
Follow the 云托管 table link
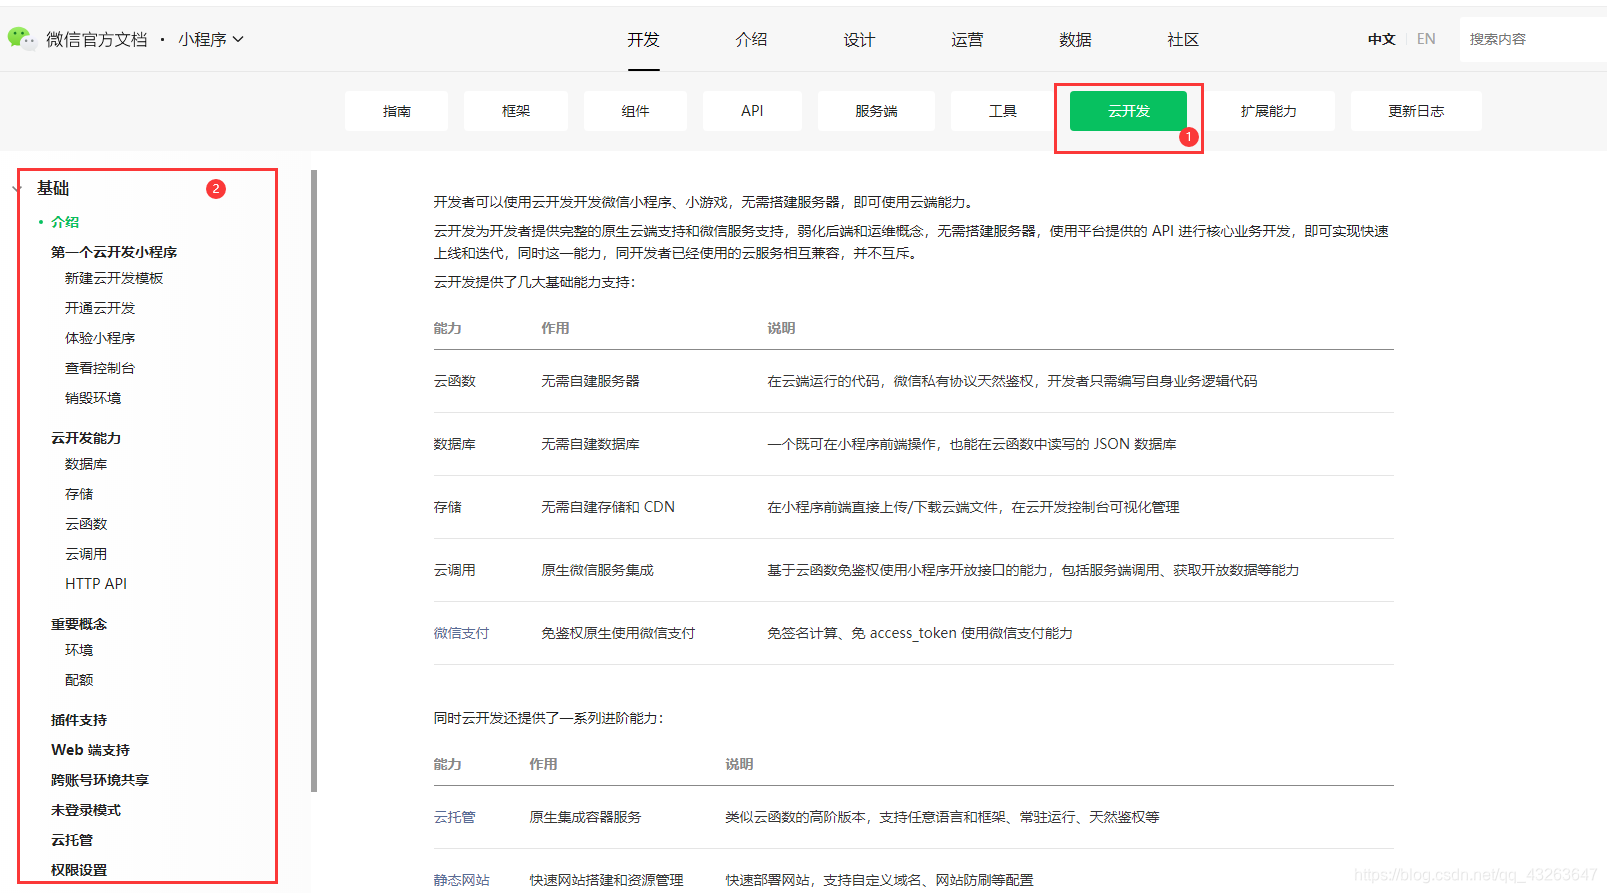point(454,817)
